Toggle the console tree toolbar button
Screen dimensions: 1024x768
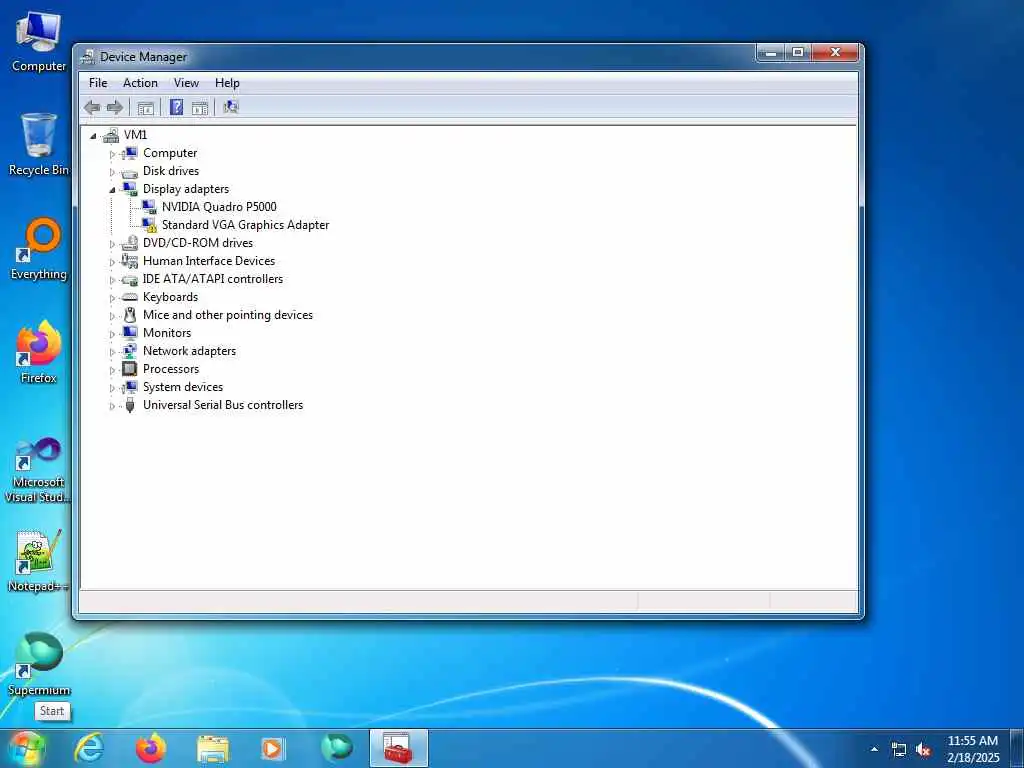146,108
